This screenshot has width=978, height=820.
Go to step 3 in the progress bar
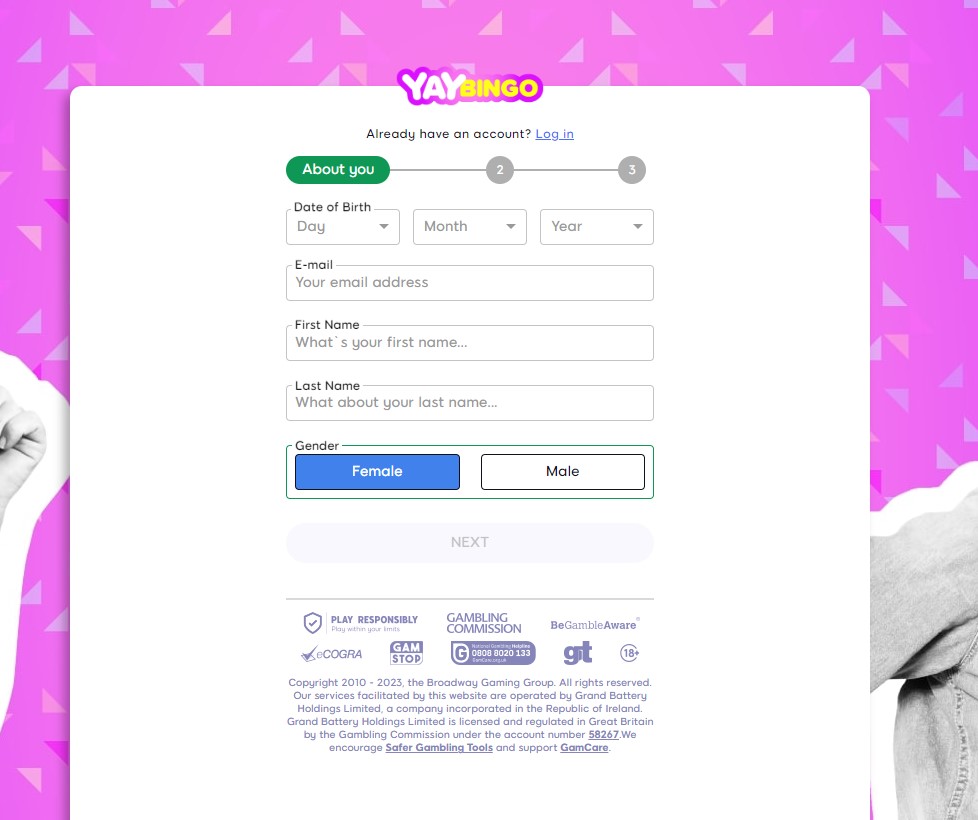pos(632,170)
